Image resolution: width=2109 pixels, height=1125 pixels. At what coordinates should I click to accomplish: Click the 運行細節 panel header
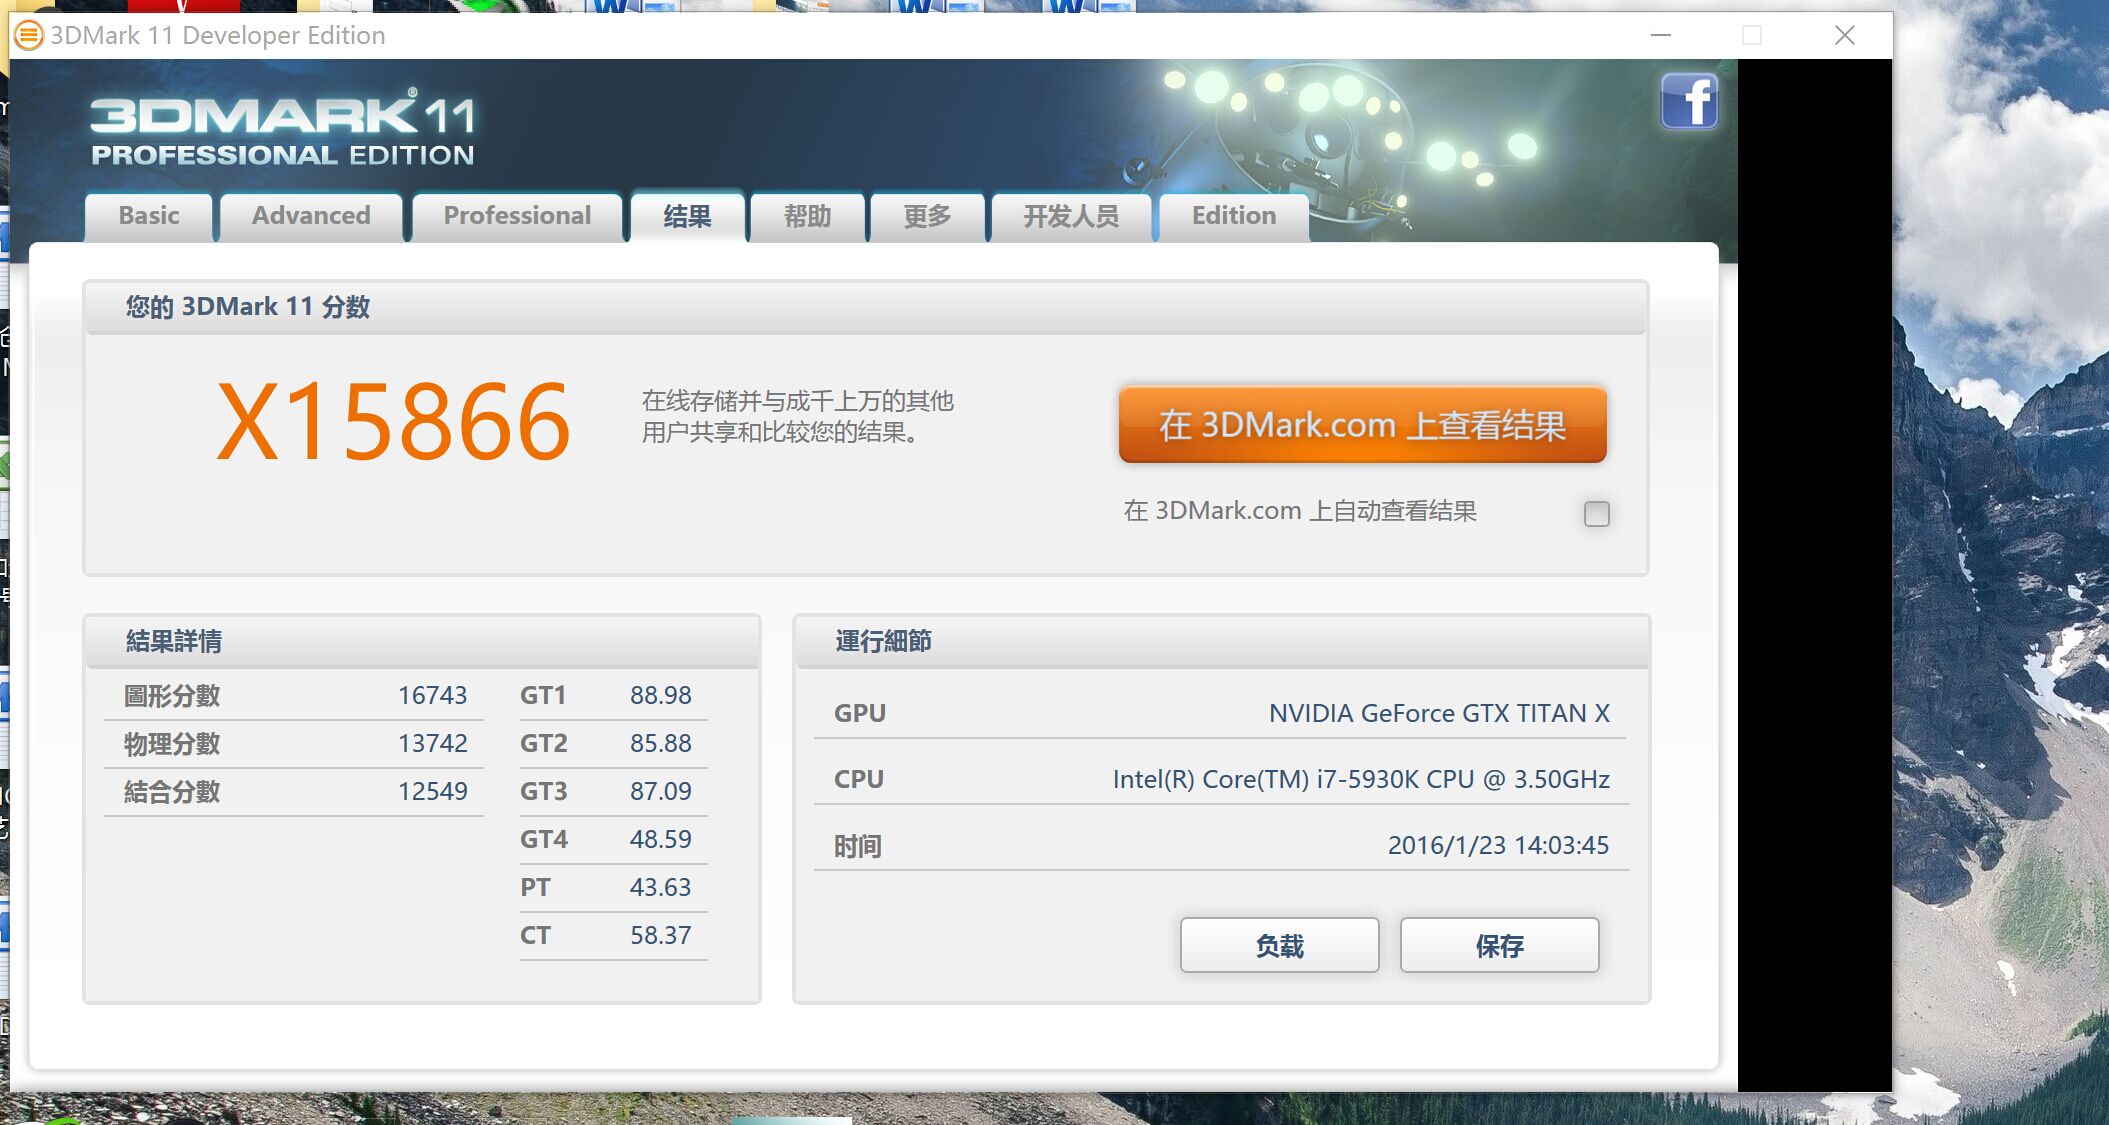(1222, 641)
